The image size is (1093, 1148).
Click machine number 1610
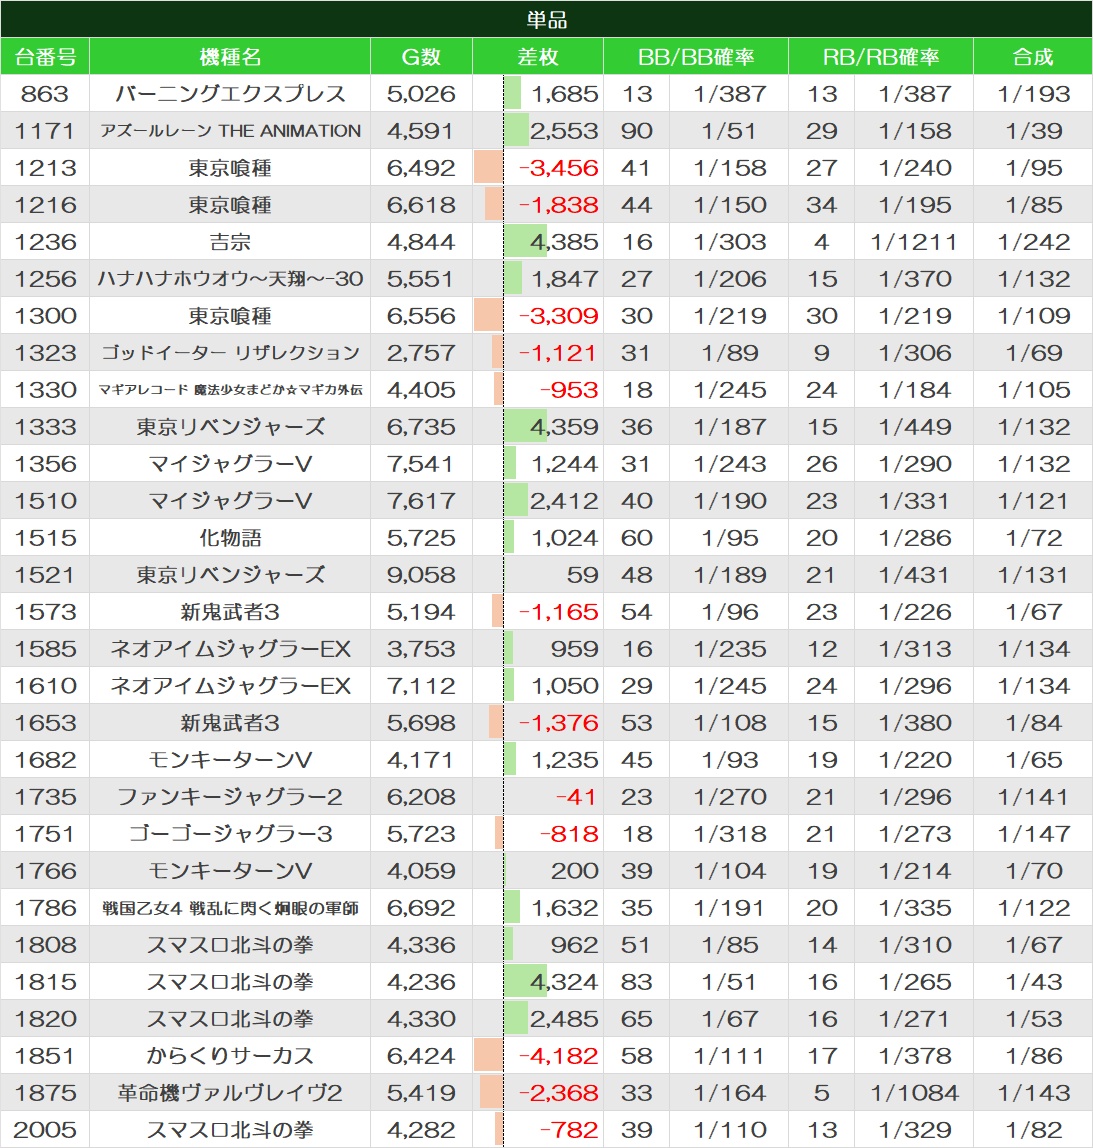[x=45, y=686]
